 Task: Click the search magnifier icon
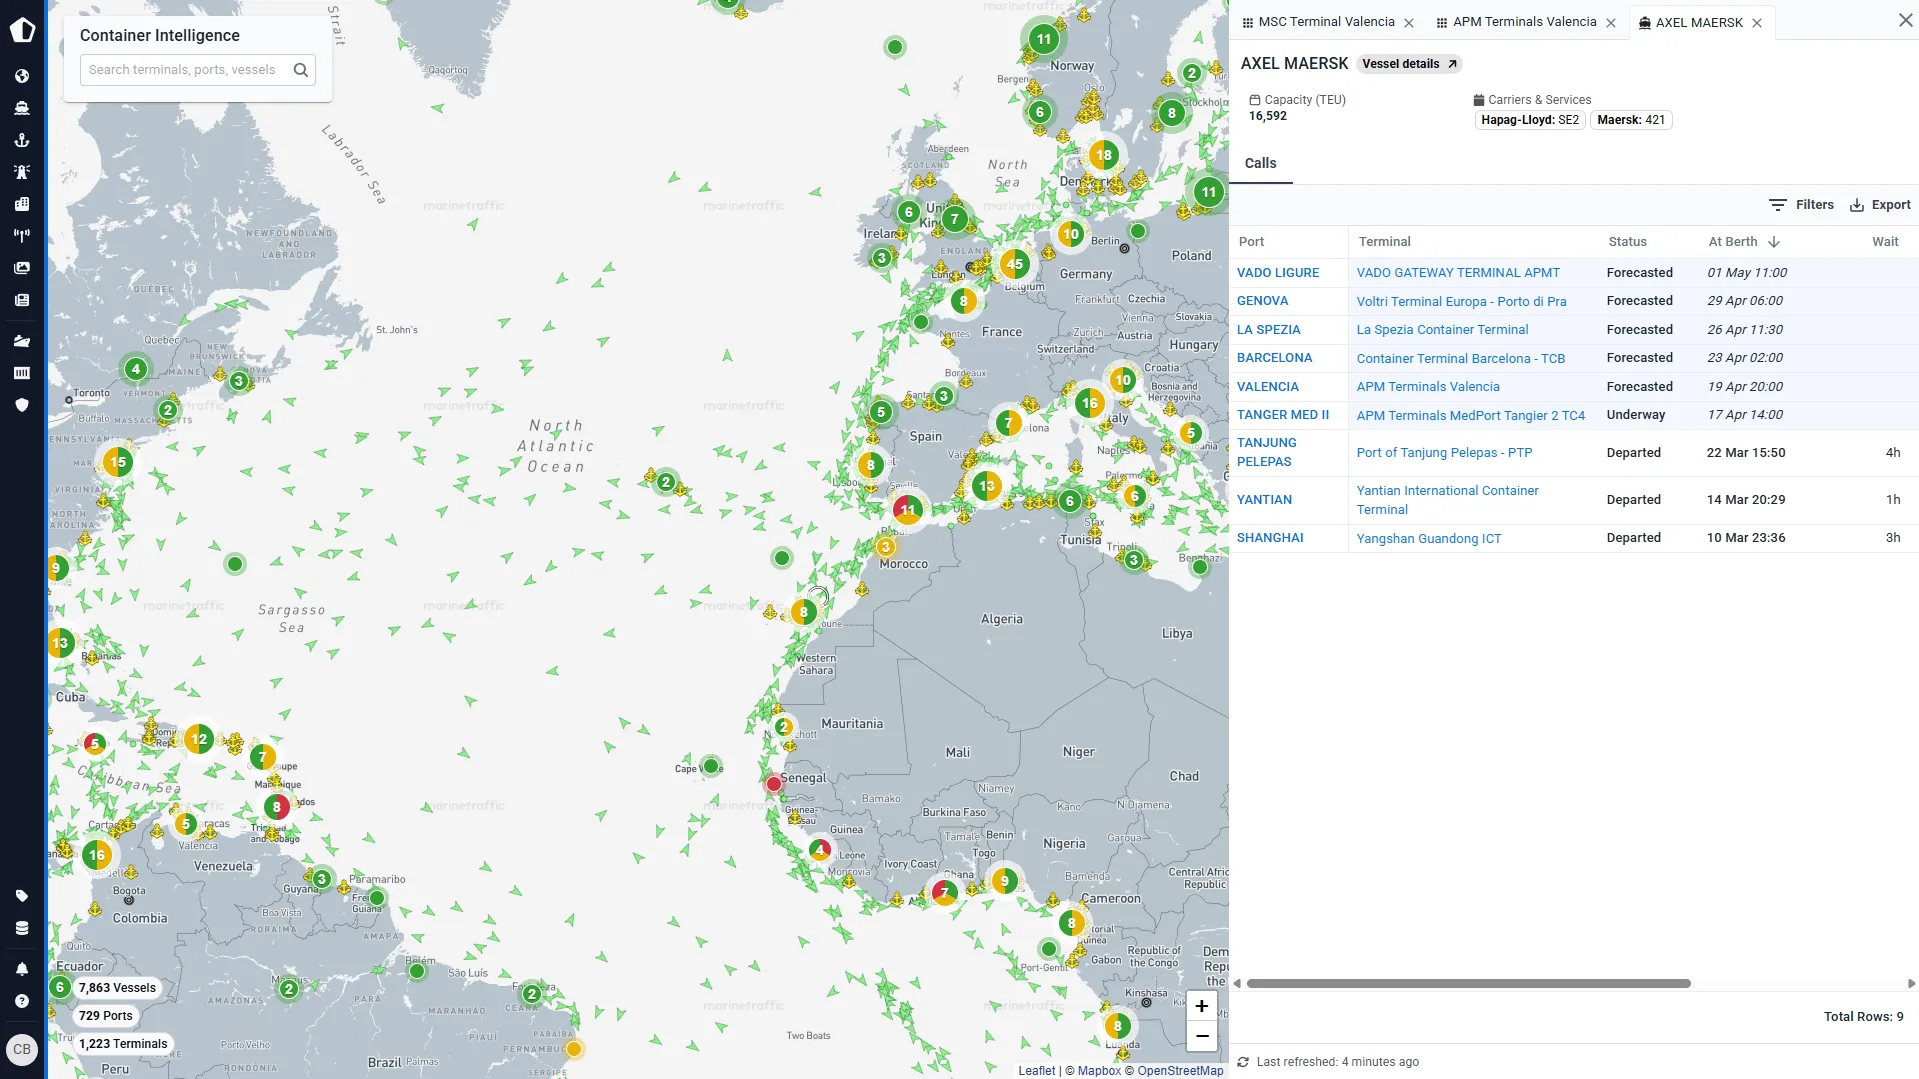(x=301, y=70)
